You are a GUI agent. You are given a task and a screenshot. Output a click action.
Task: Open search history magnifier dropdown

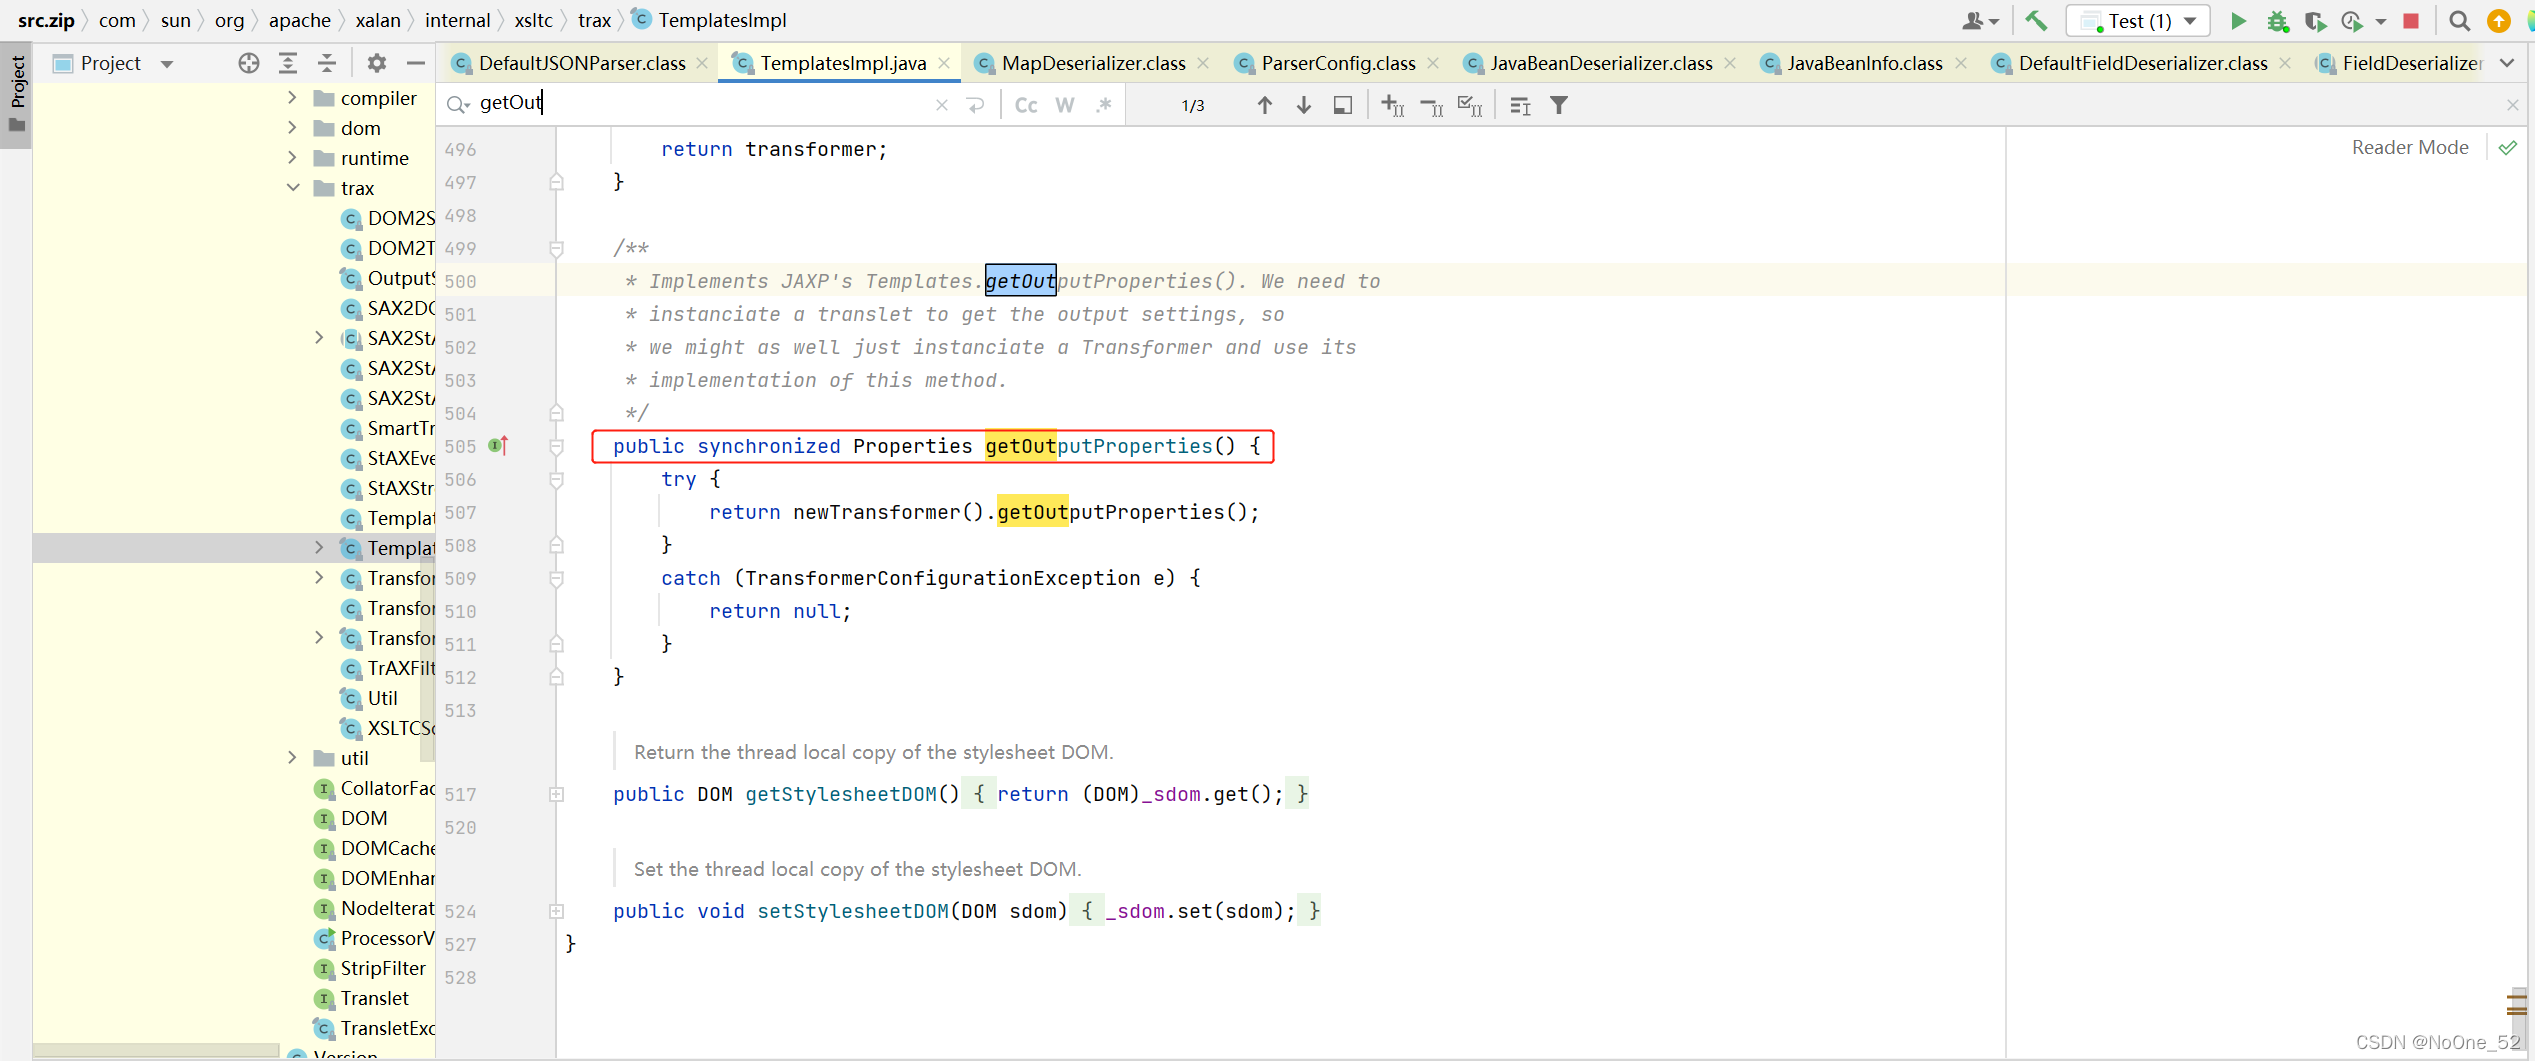click(x=458, y=104)
